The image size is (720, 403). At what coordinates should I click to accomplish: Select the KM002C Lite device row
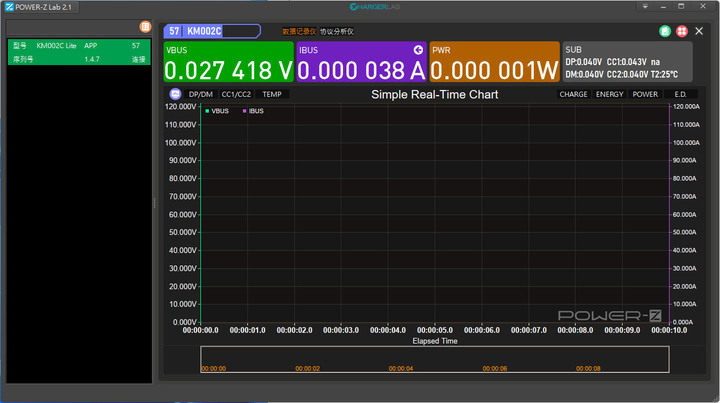tap(79, 52)
